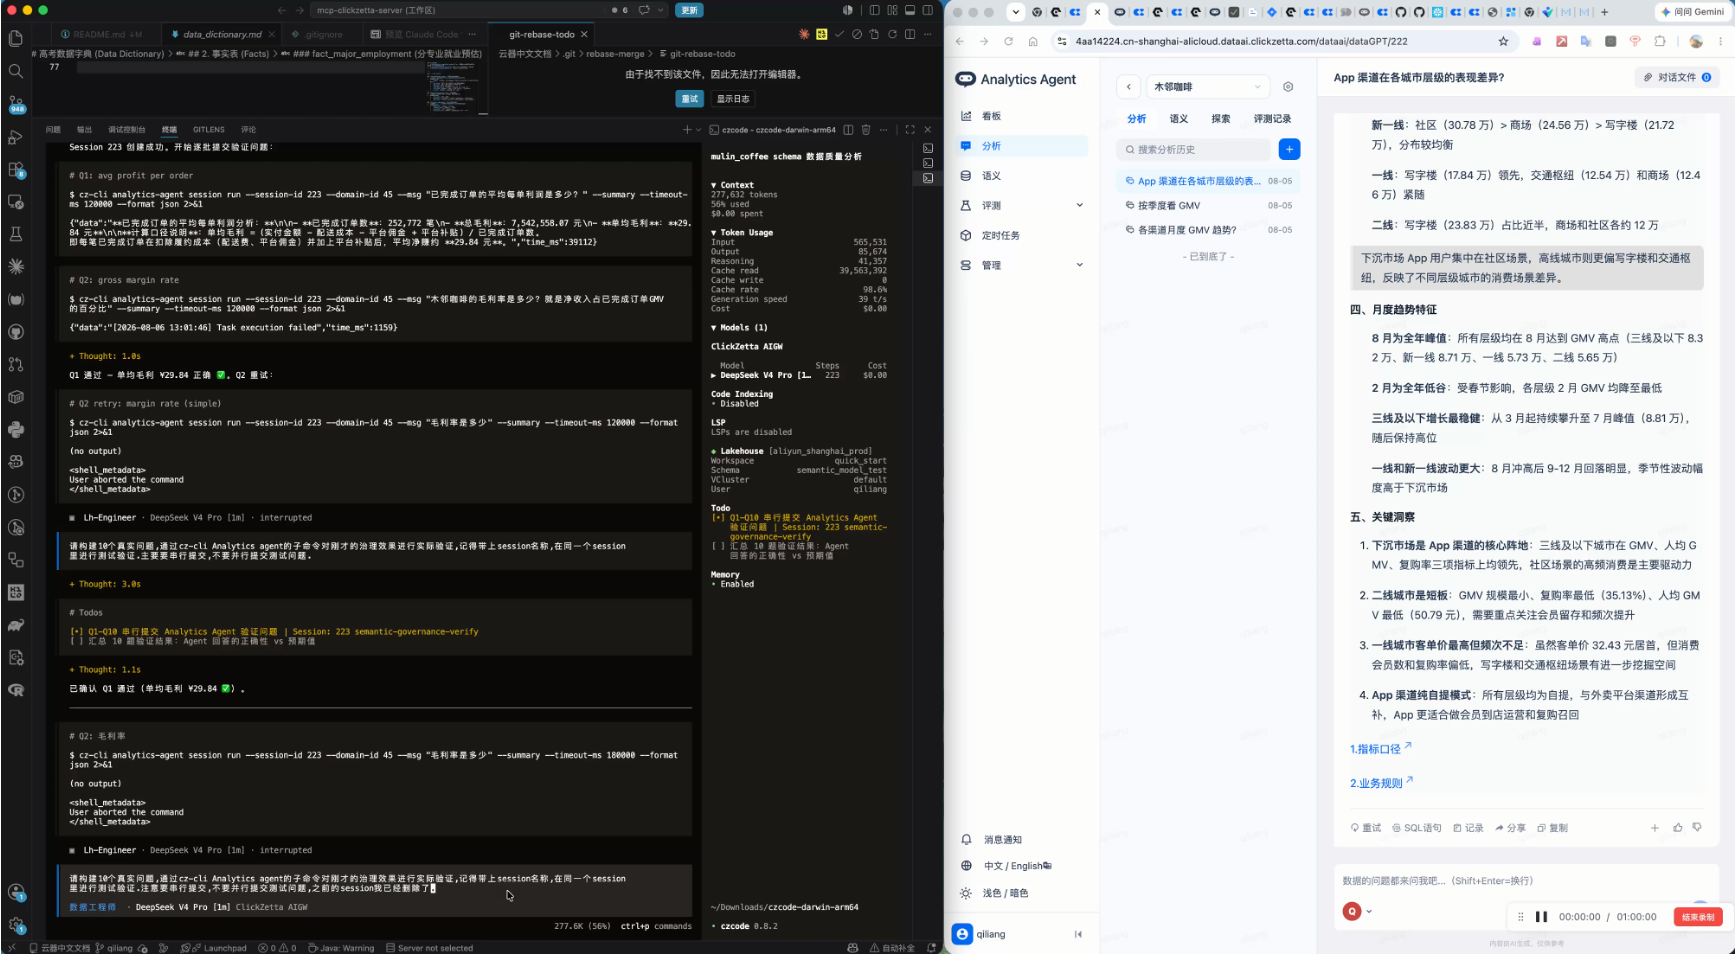Open the 按季度看 GMV history item
The width and height of the screenshot is (1736, 954).
click(x=1209, y=206)
